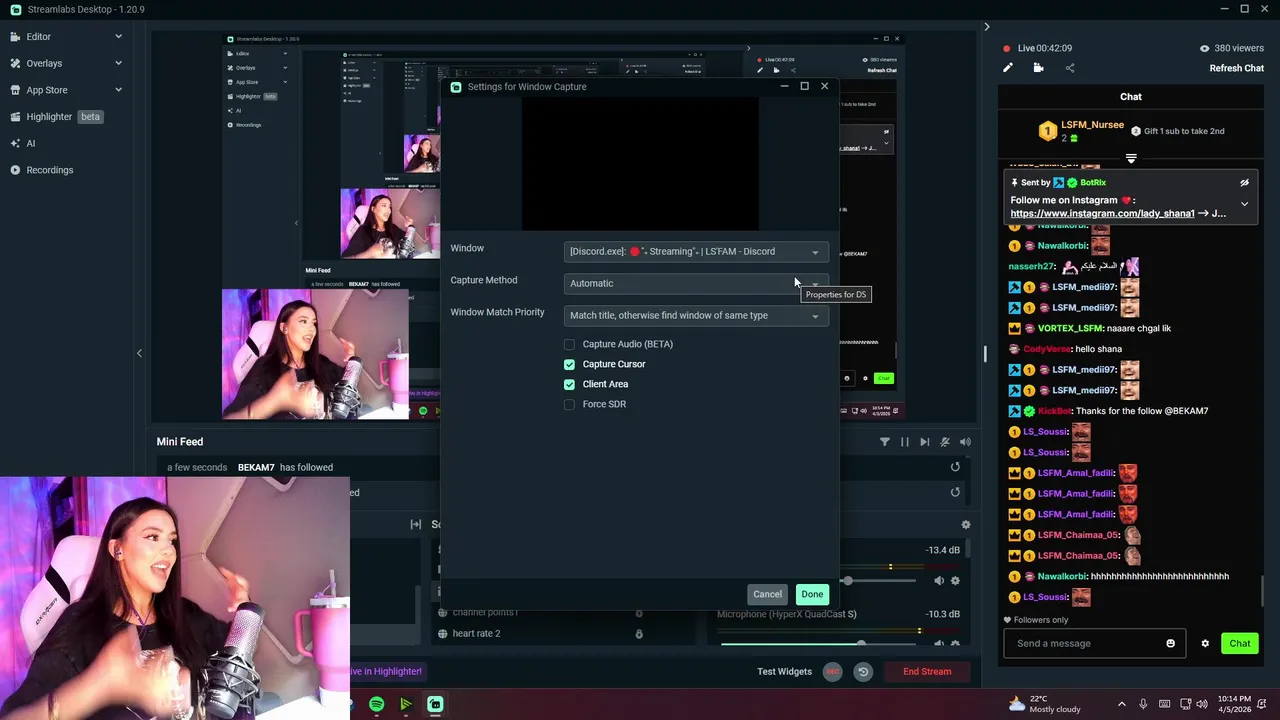Replay the second Mini Feed event

click(955, 492)
